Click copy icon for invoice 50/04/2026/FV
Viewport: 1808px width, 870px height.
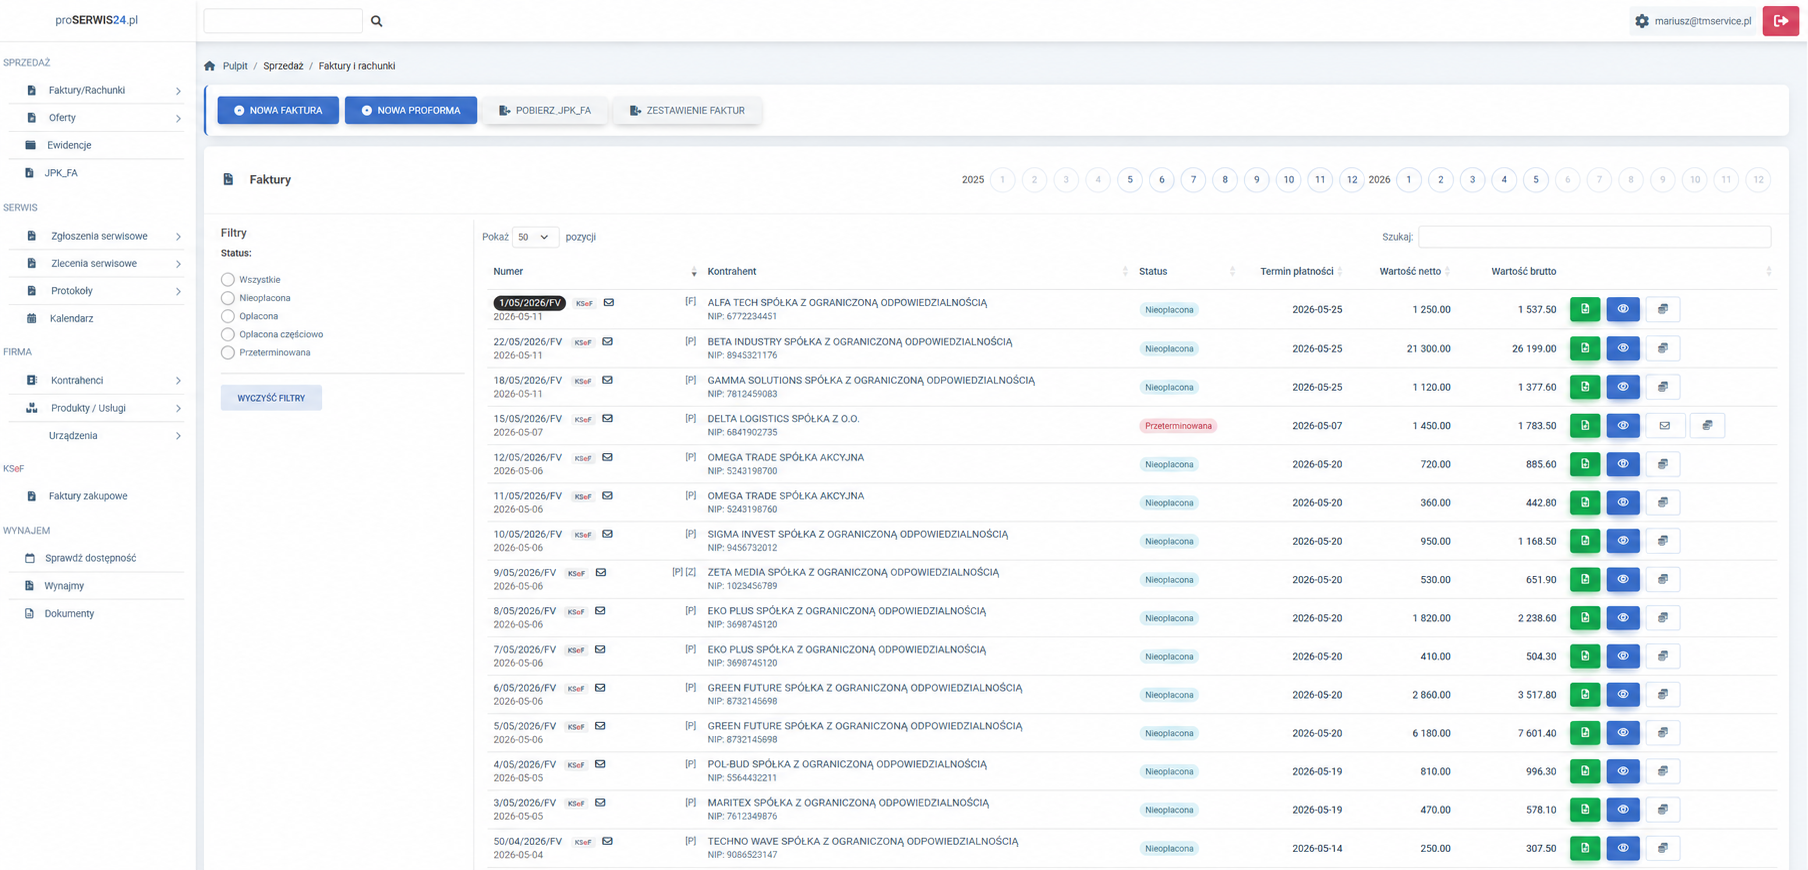click(x=1663, y=848)
